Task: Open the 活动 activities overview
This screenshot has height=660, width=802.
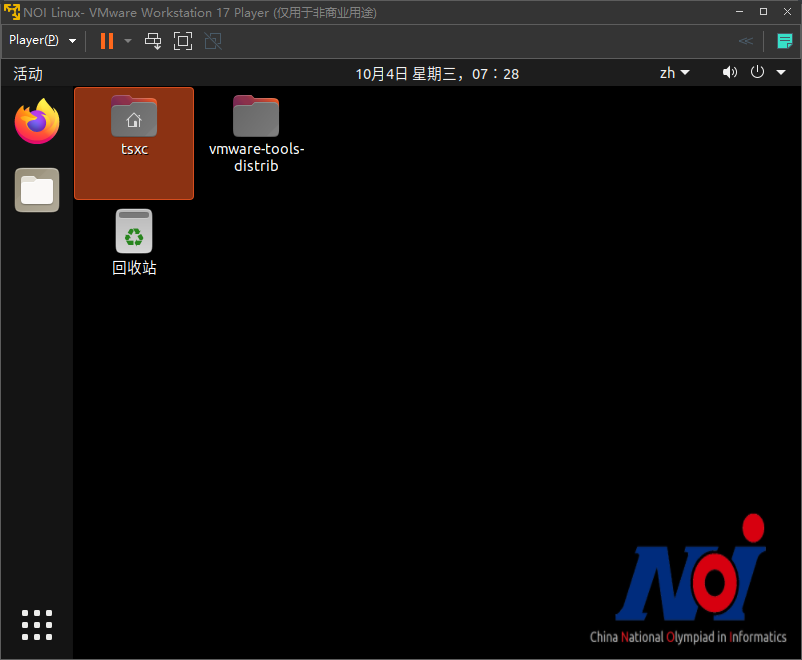Action: point(28,73)
